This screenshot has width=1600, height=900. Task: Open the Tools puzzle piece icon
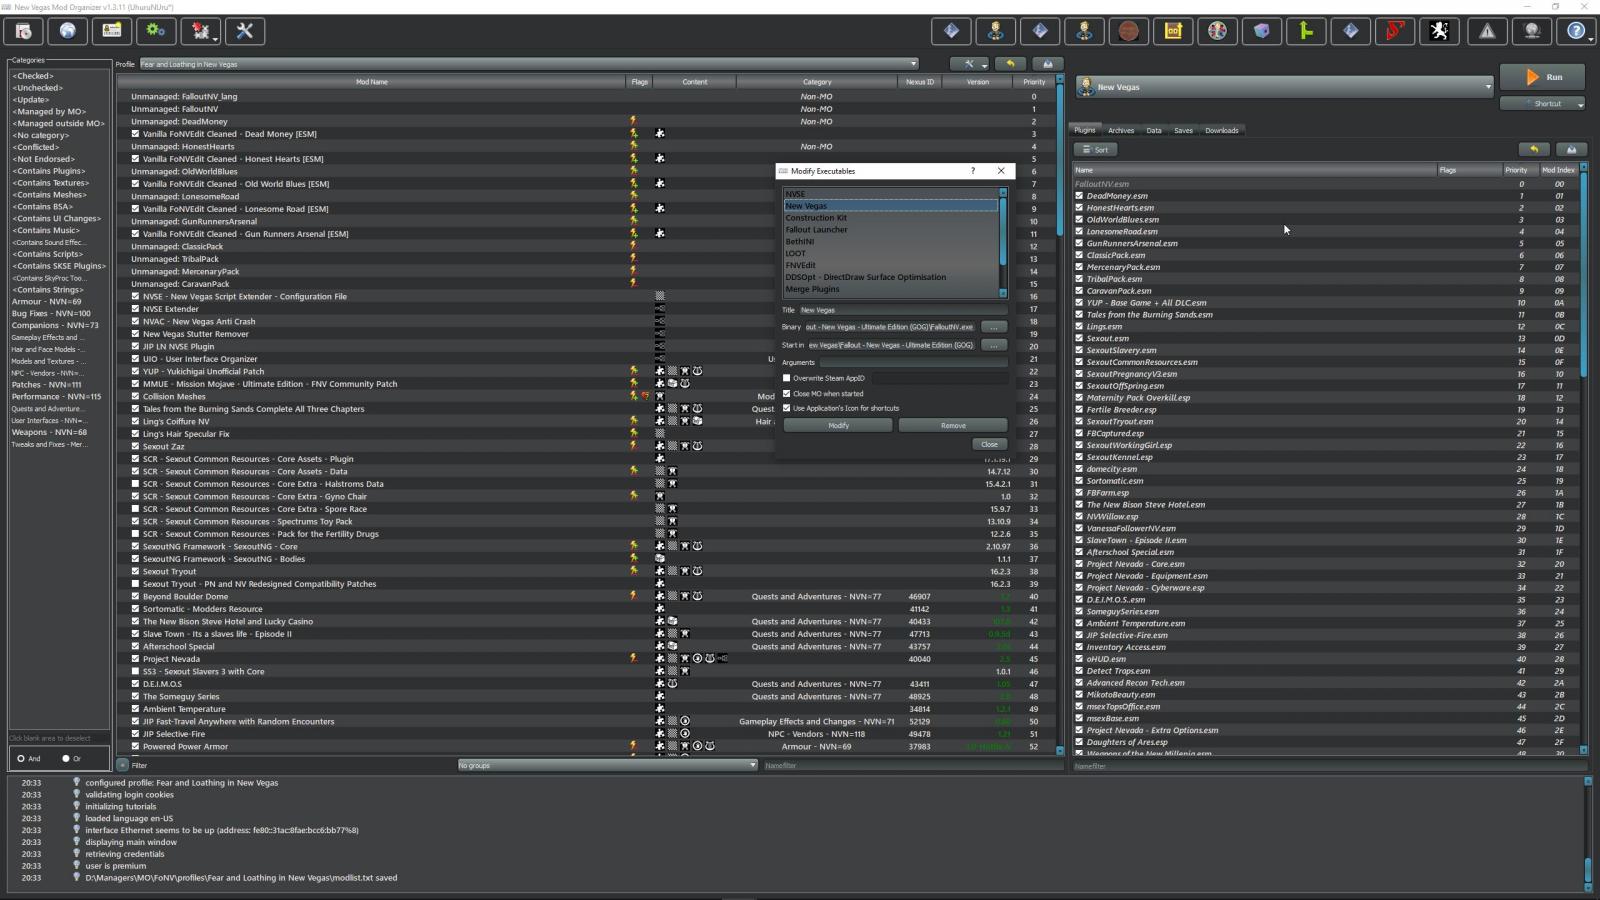click(x=201, y=31)
